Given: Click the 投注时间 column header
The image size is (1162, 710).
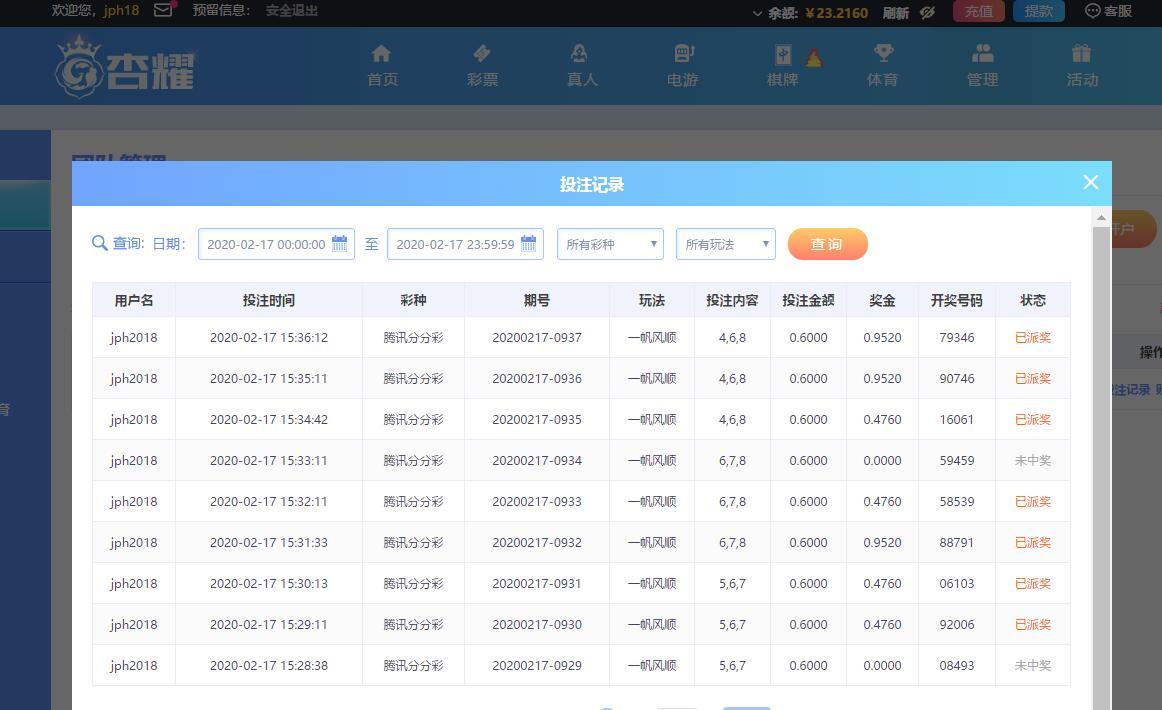Looking at the screenshot, I should coord(268,300).
